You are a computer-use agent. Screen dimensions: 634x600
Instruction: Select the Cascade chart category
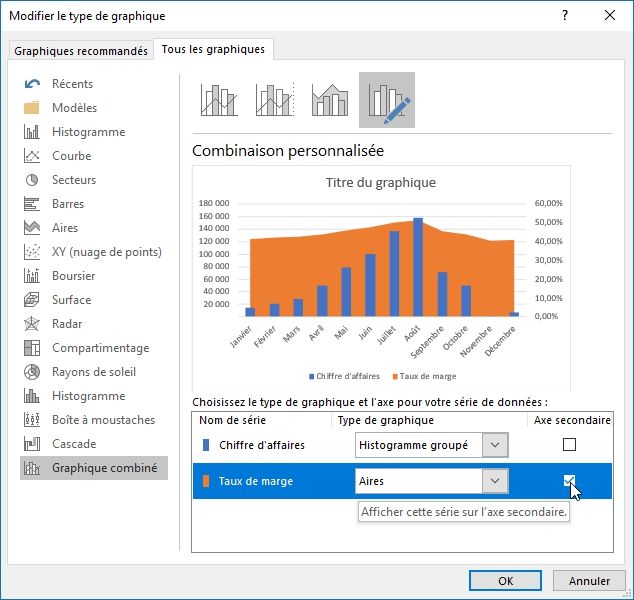pos(74,444)
